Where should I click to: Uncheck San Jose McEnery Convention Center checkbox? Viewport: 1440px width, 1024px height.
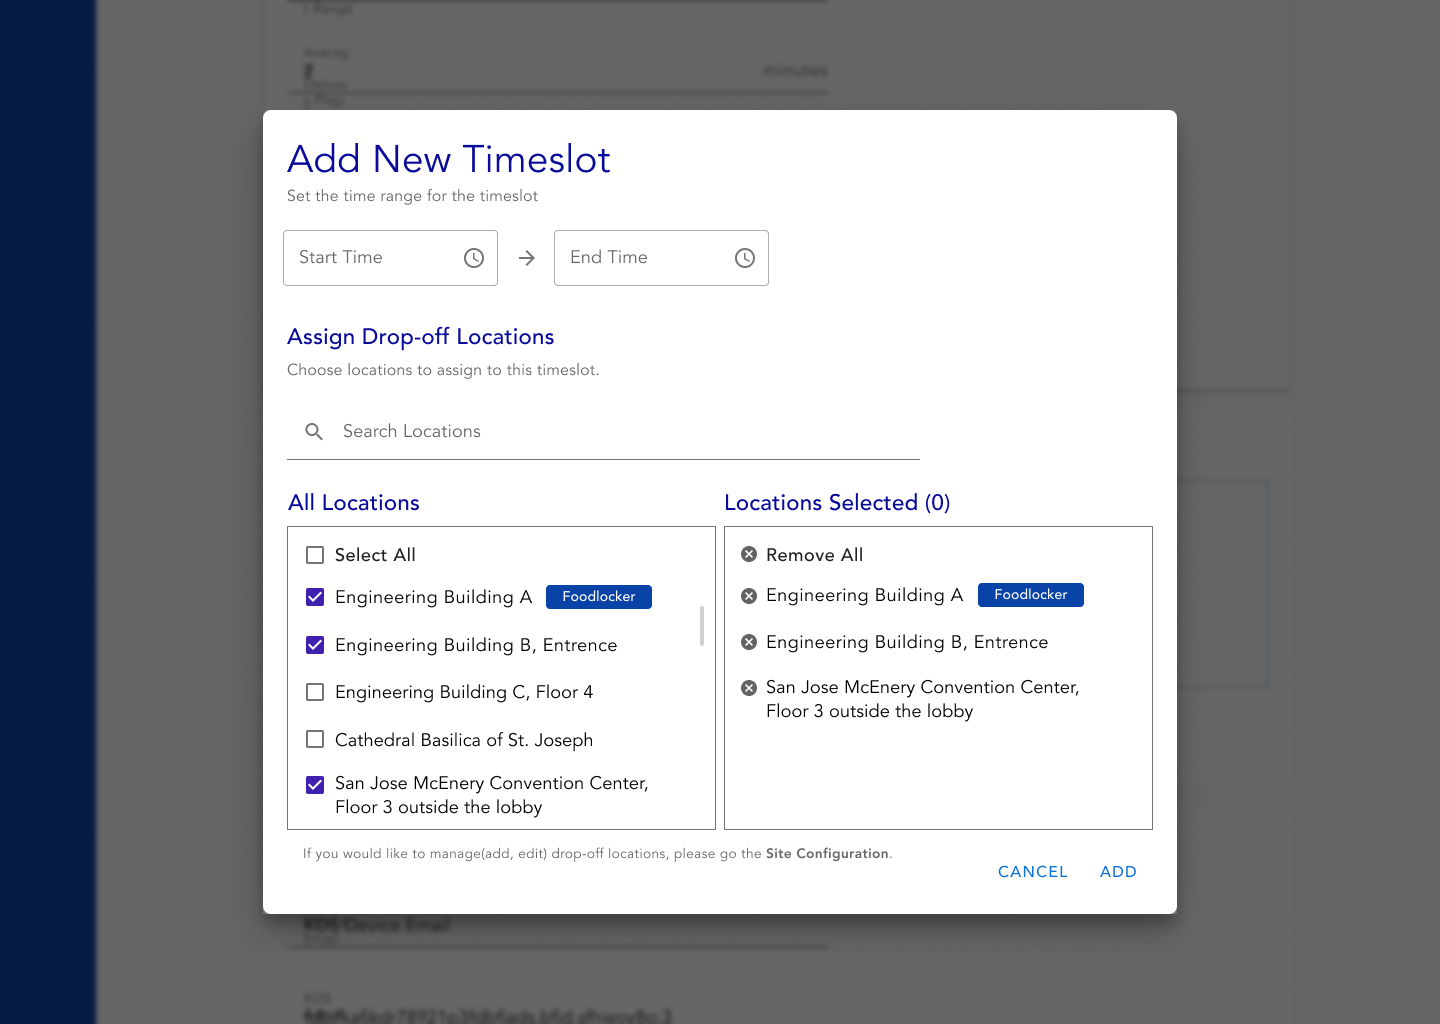click(x=315, y=785)
